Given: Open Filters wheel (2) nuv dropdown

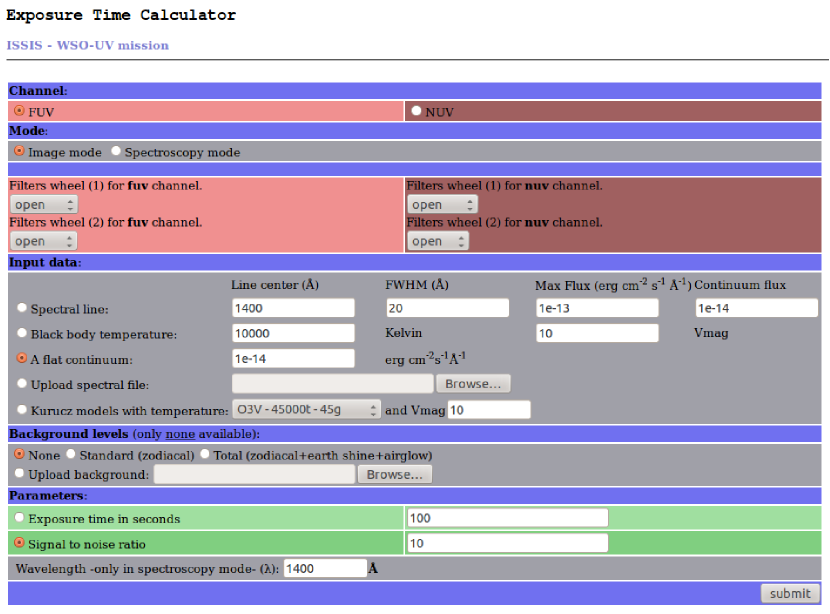Looking at the screenshot, I should pos(438,241).
